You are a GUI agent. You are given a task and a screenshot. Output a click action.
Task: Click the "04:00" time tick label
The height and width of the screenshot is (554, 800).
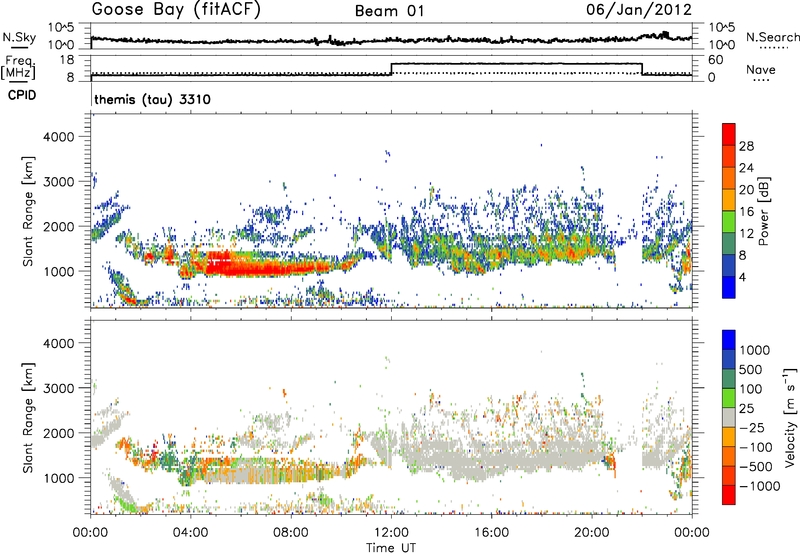point(190,532)
